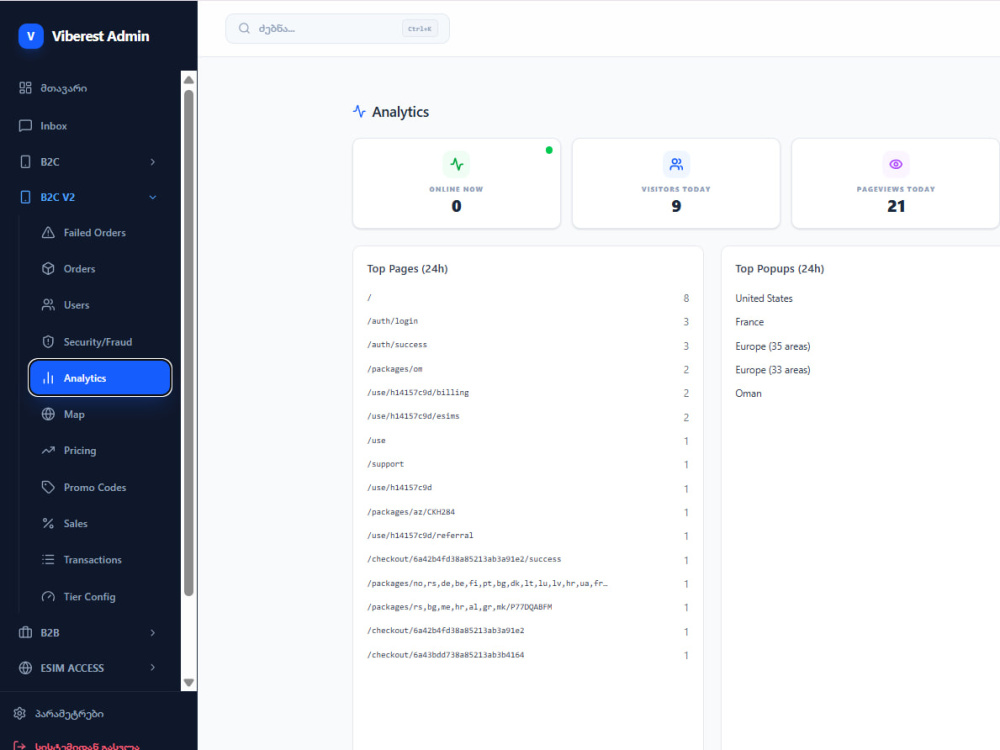Screen dimensions: 1000x750
Task: Collapse the B2C V2 section chevron
Action: (x=152, y=197)
